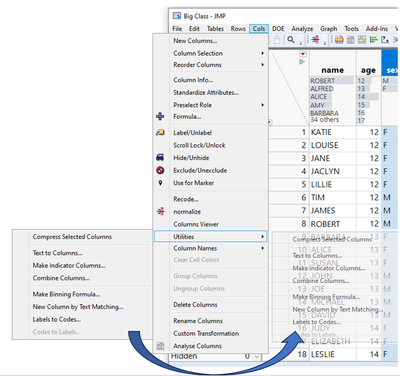Click row number 1 in the table

(x=304, y=132)
